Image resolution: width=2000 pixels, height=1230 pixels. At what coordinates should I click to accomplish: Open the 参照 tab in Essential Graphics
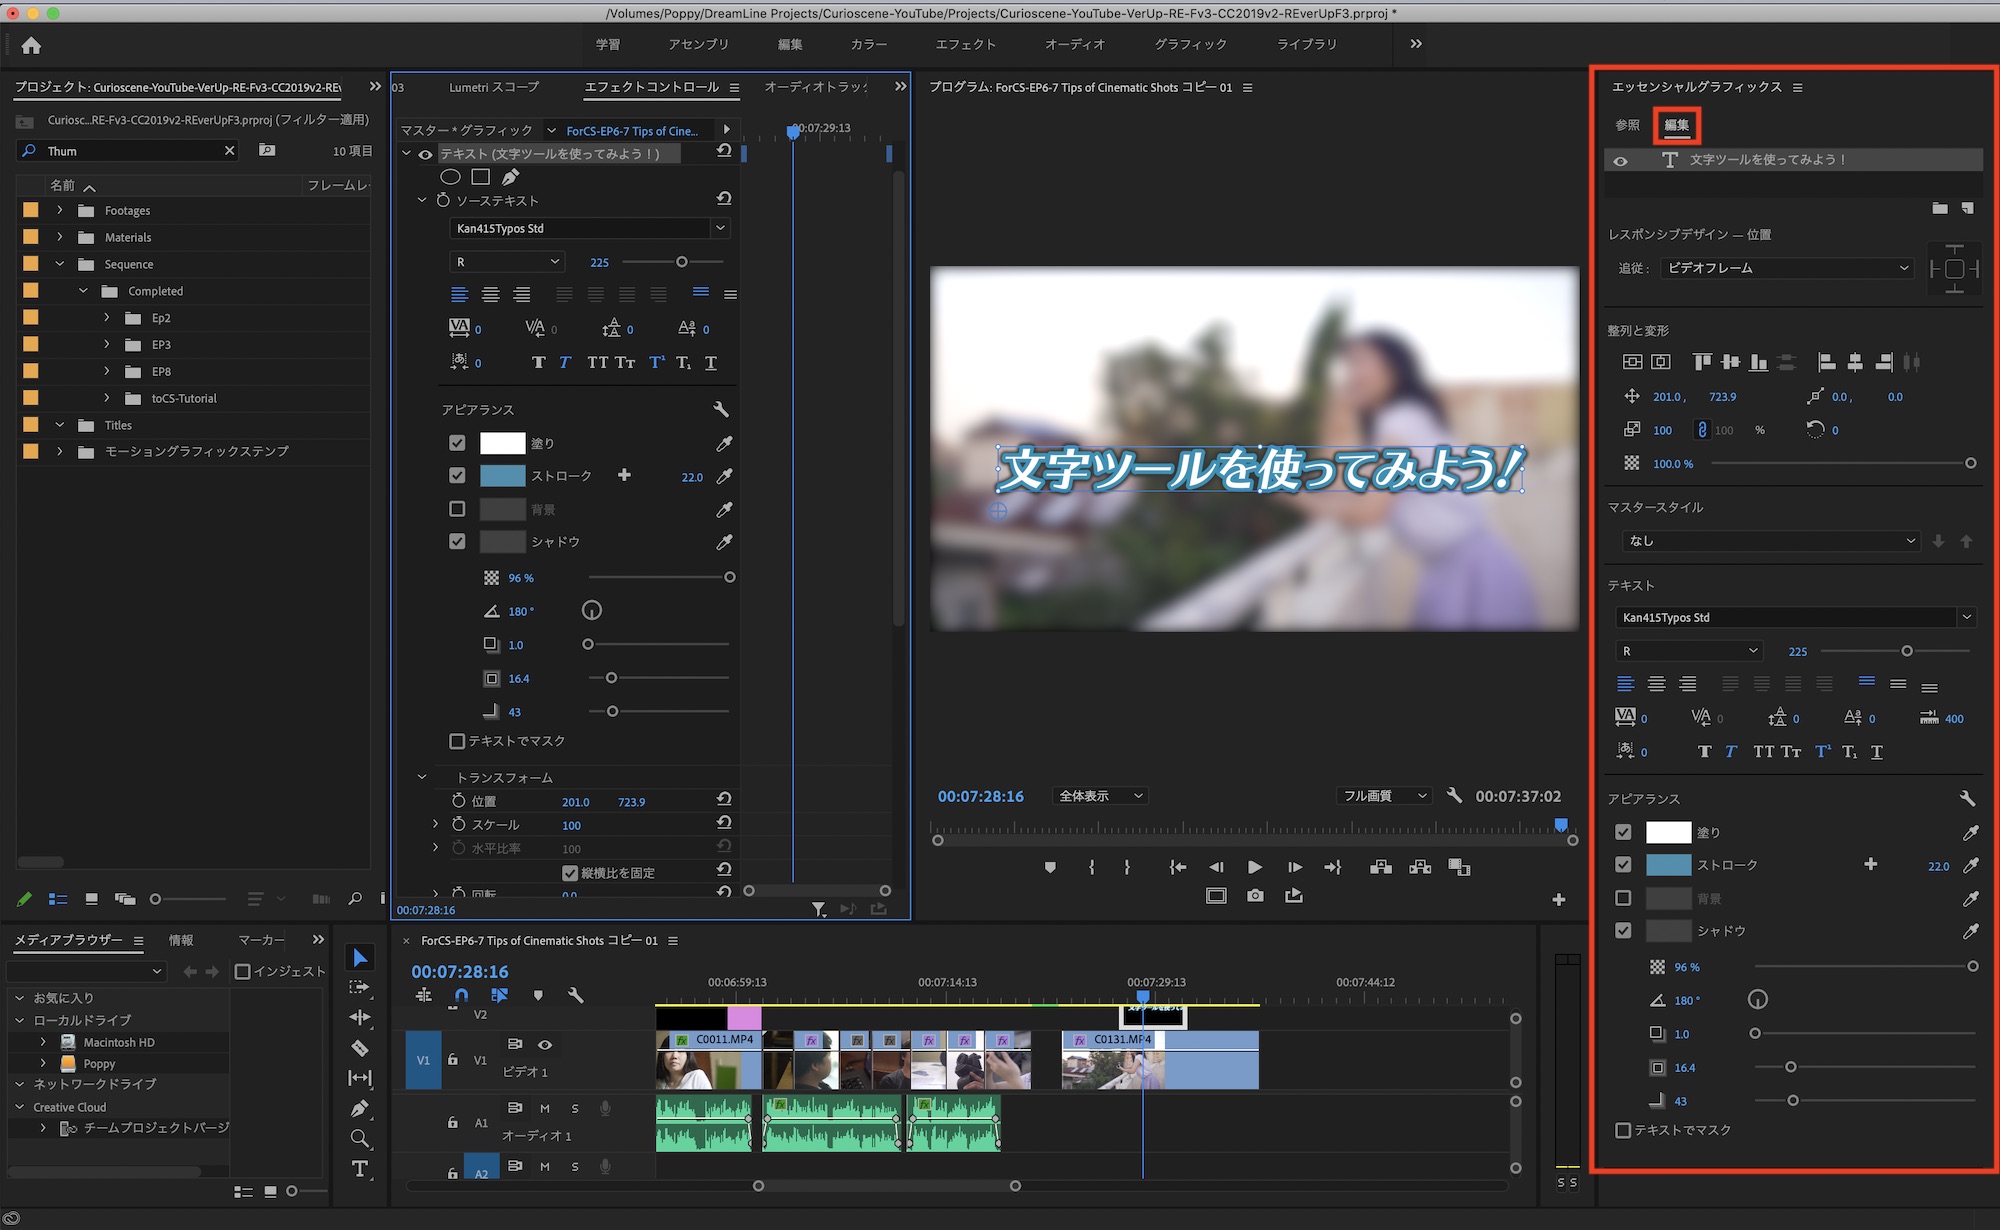pos(1627,125)
